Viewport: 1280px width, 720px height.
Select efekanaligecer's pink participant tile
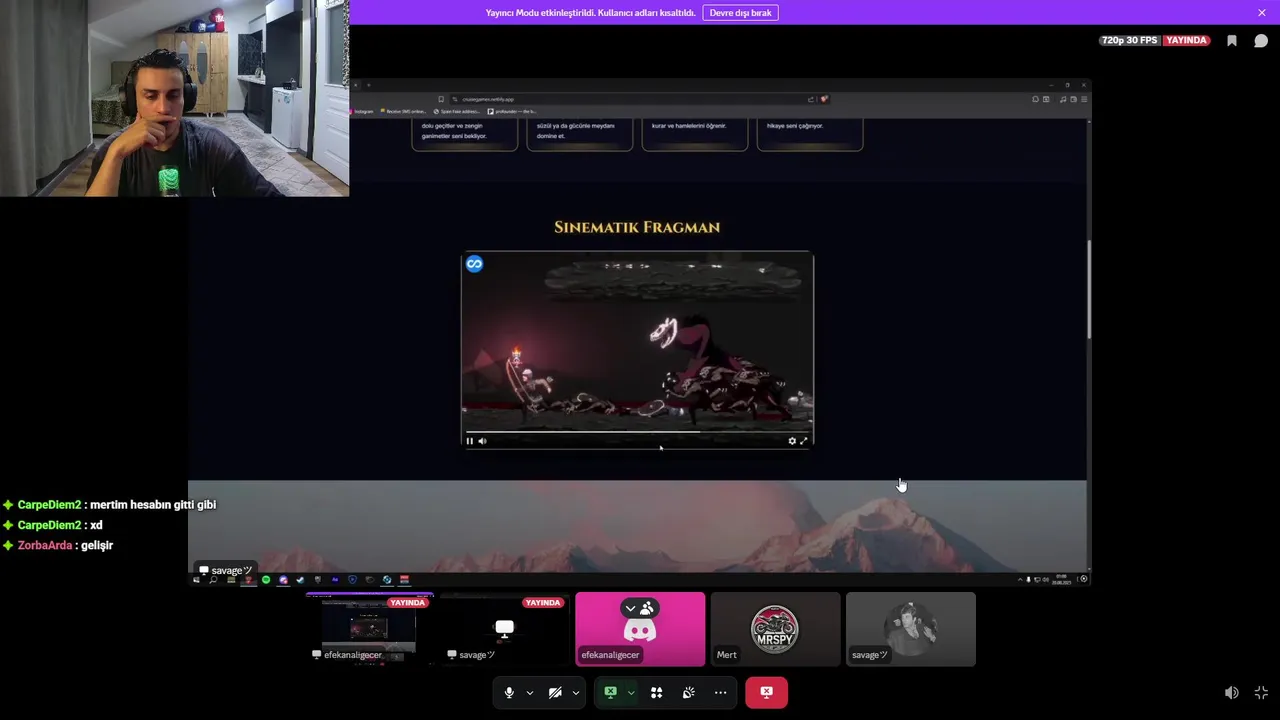pyautogui.click(x=640, y=629)
